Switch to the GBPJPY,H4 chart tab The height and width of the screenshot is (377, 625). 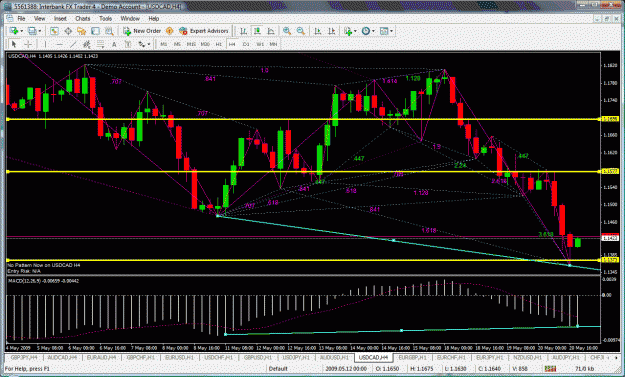(x=24, y=357)
